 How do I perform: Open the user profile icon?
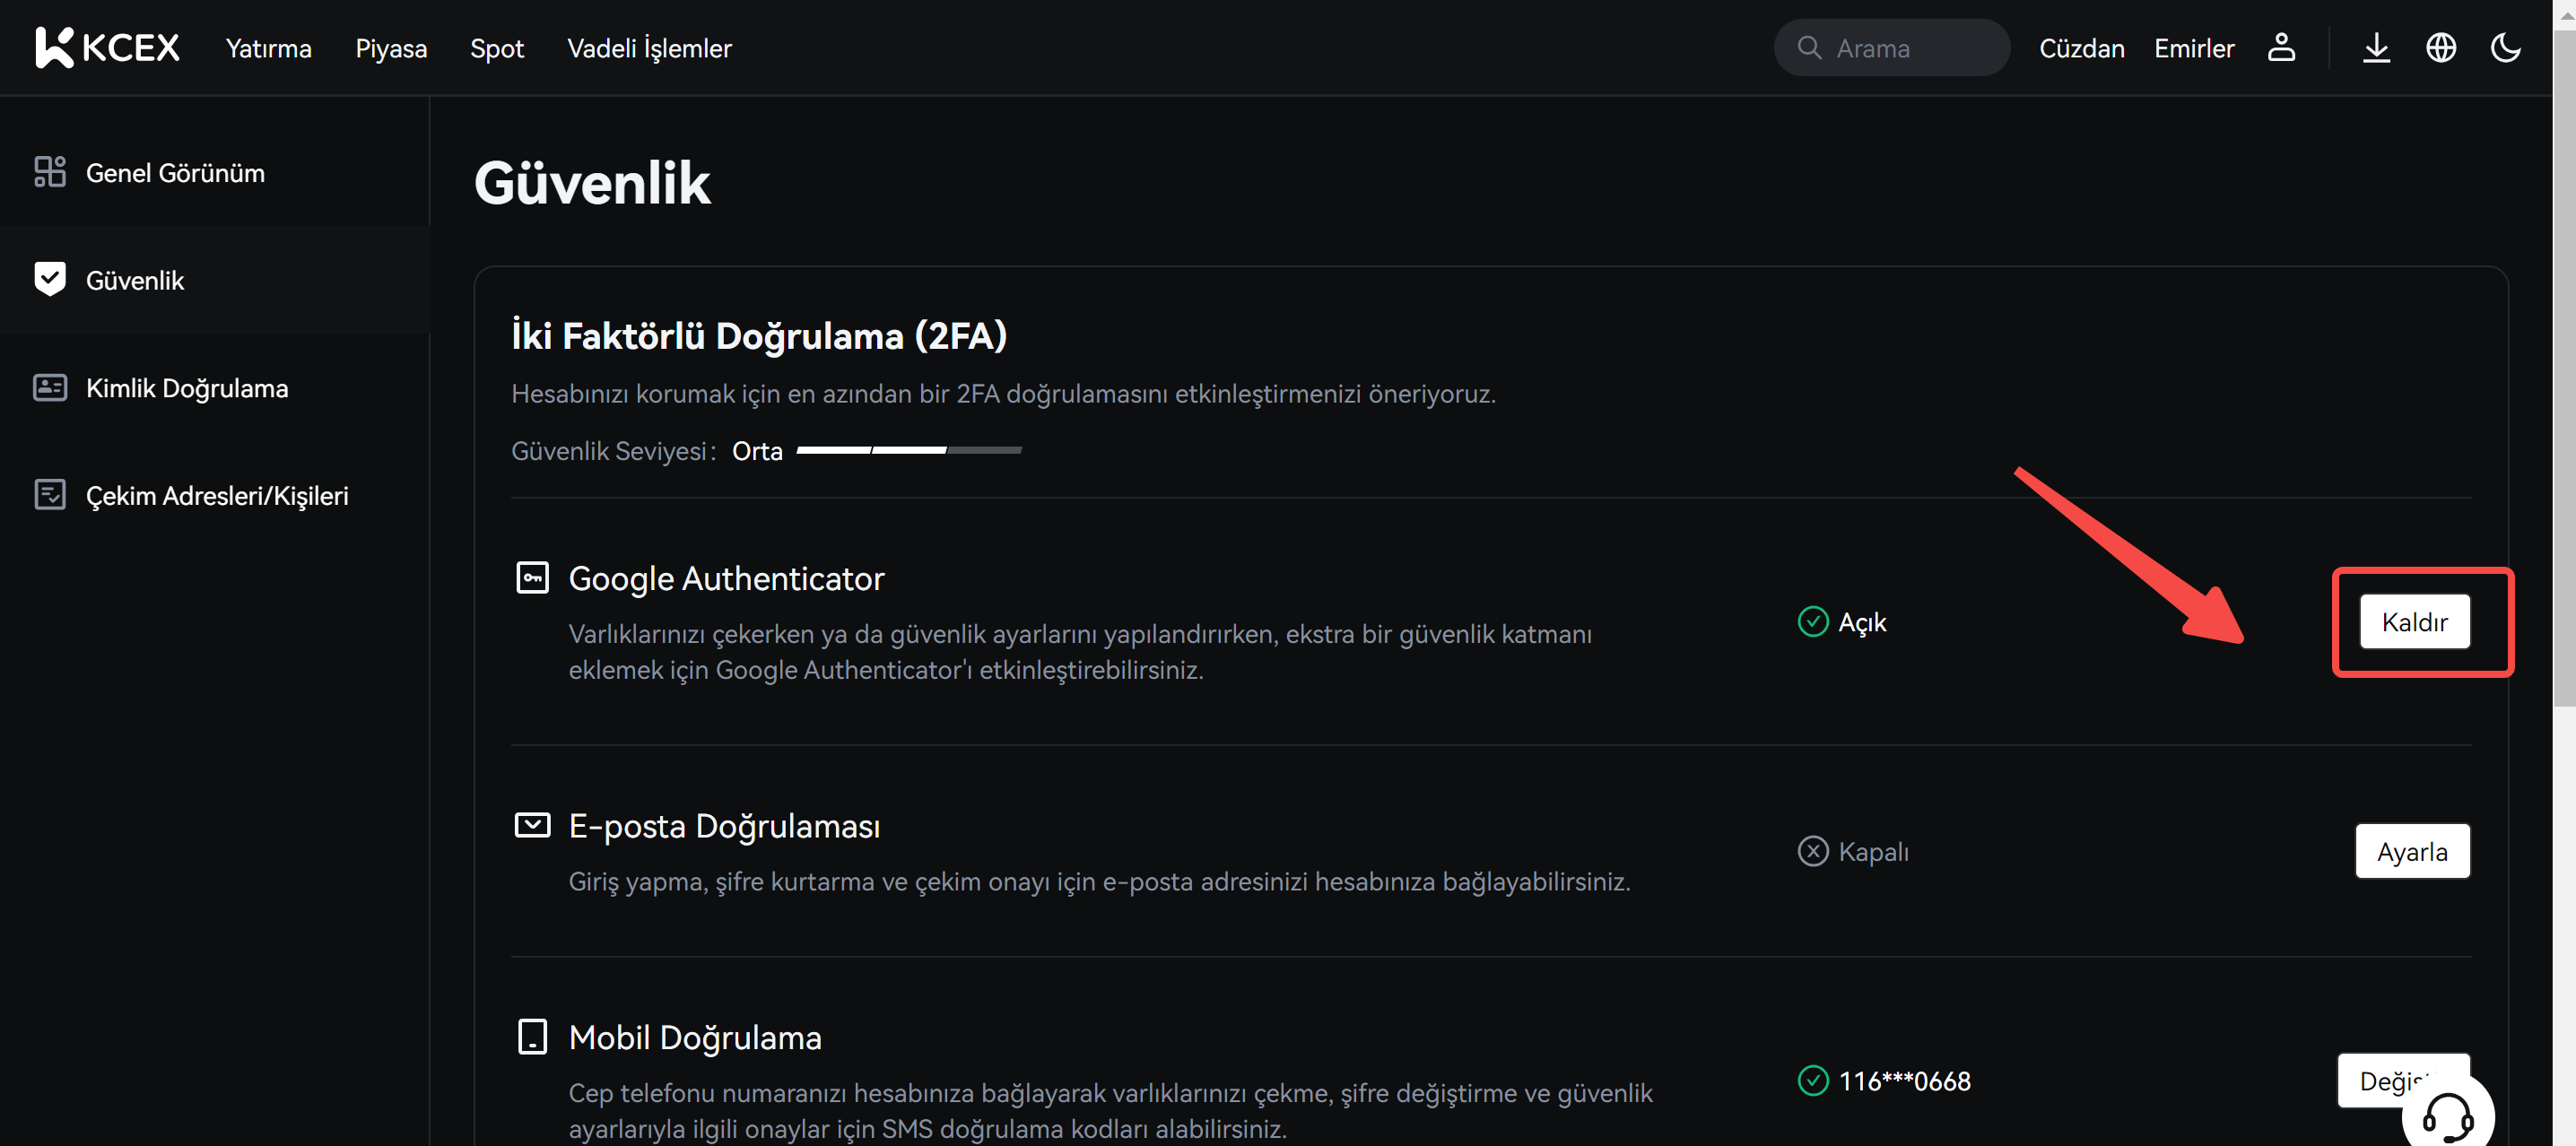pyautogui.click(x=2280, y=47)
